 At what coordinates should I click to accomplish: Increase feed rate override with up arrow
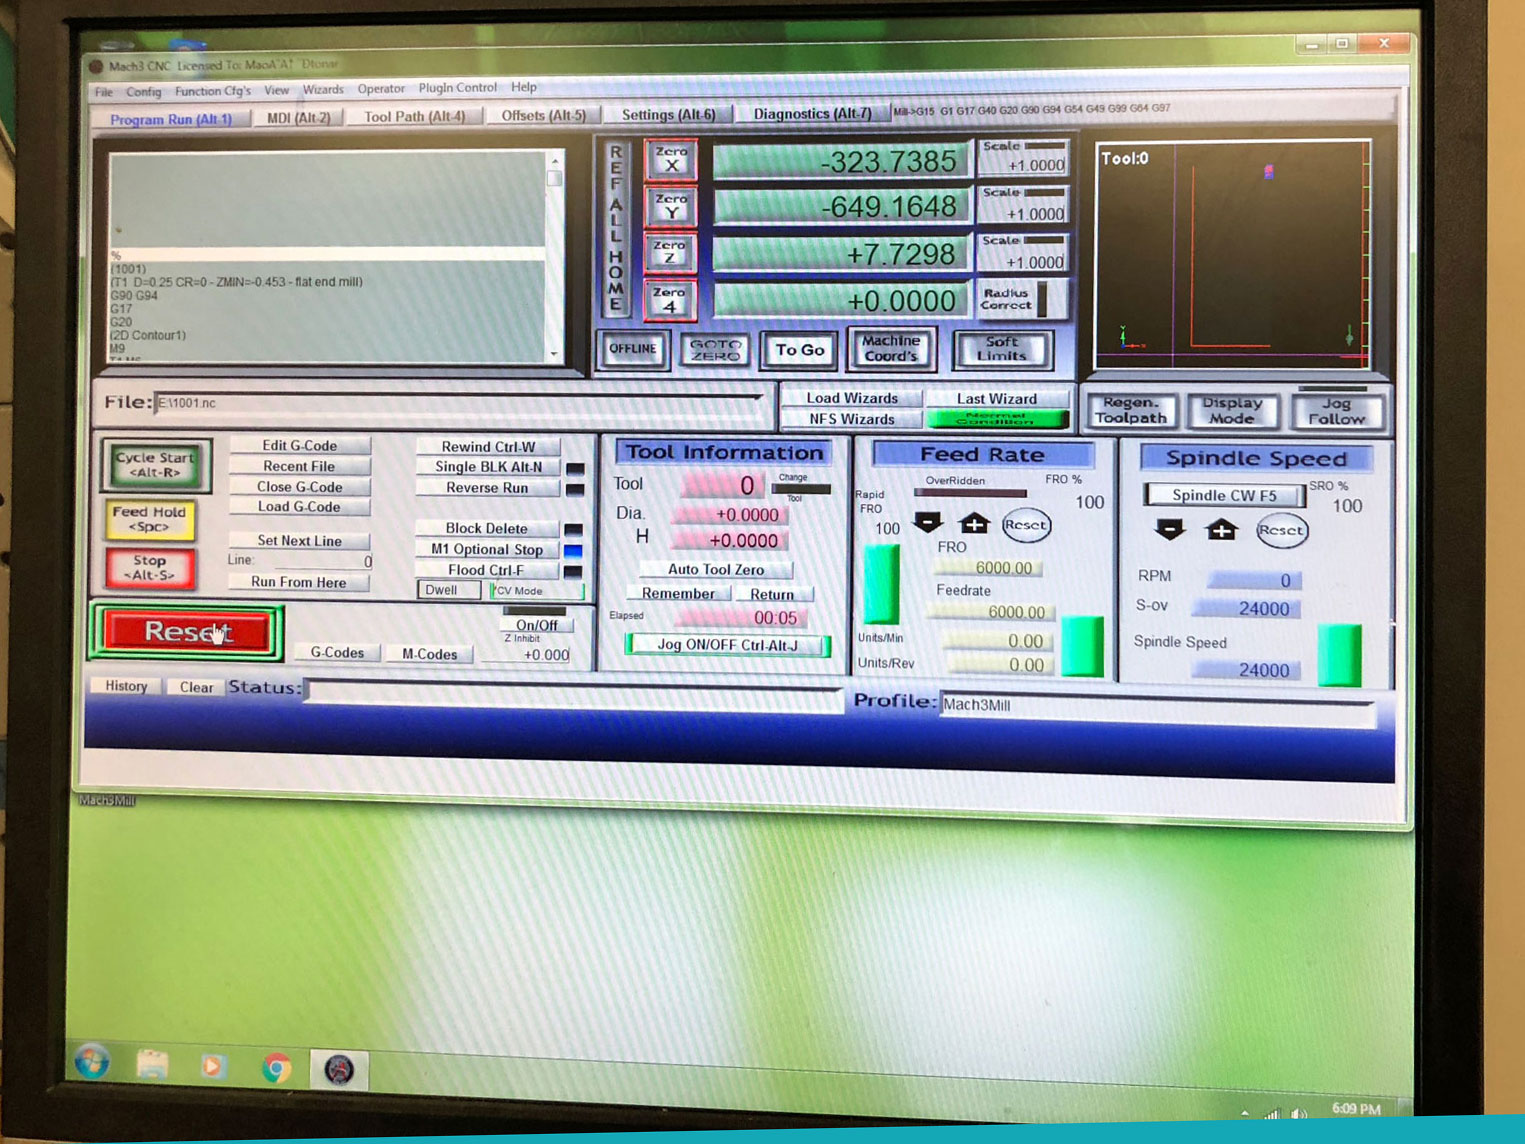click(x=974, y=523)
